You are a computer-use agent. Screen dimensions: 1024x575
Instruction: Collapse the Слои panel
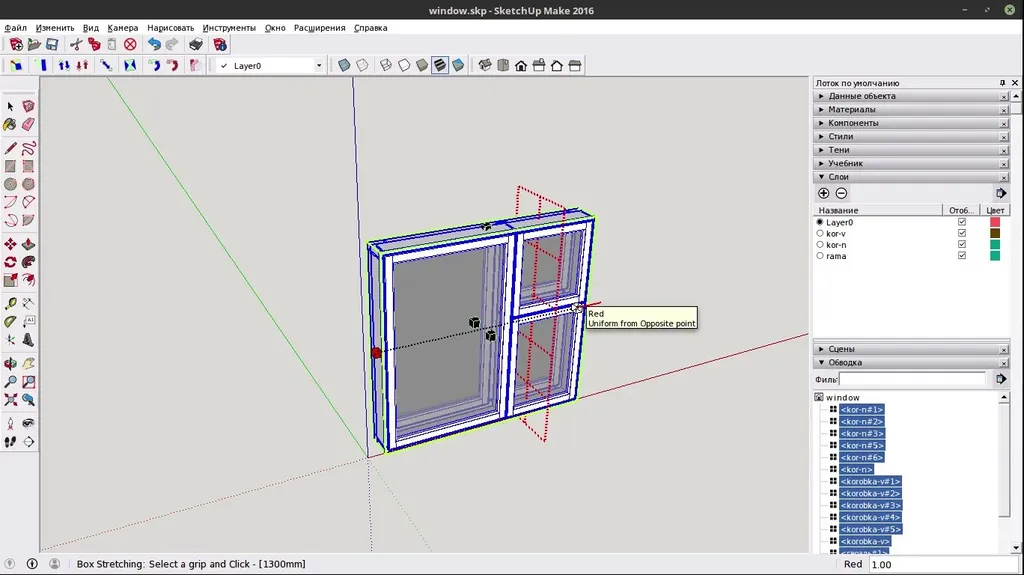click(911, 177)
